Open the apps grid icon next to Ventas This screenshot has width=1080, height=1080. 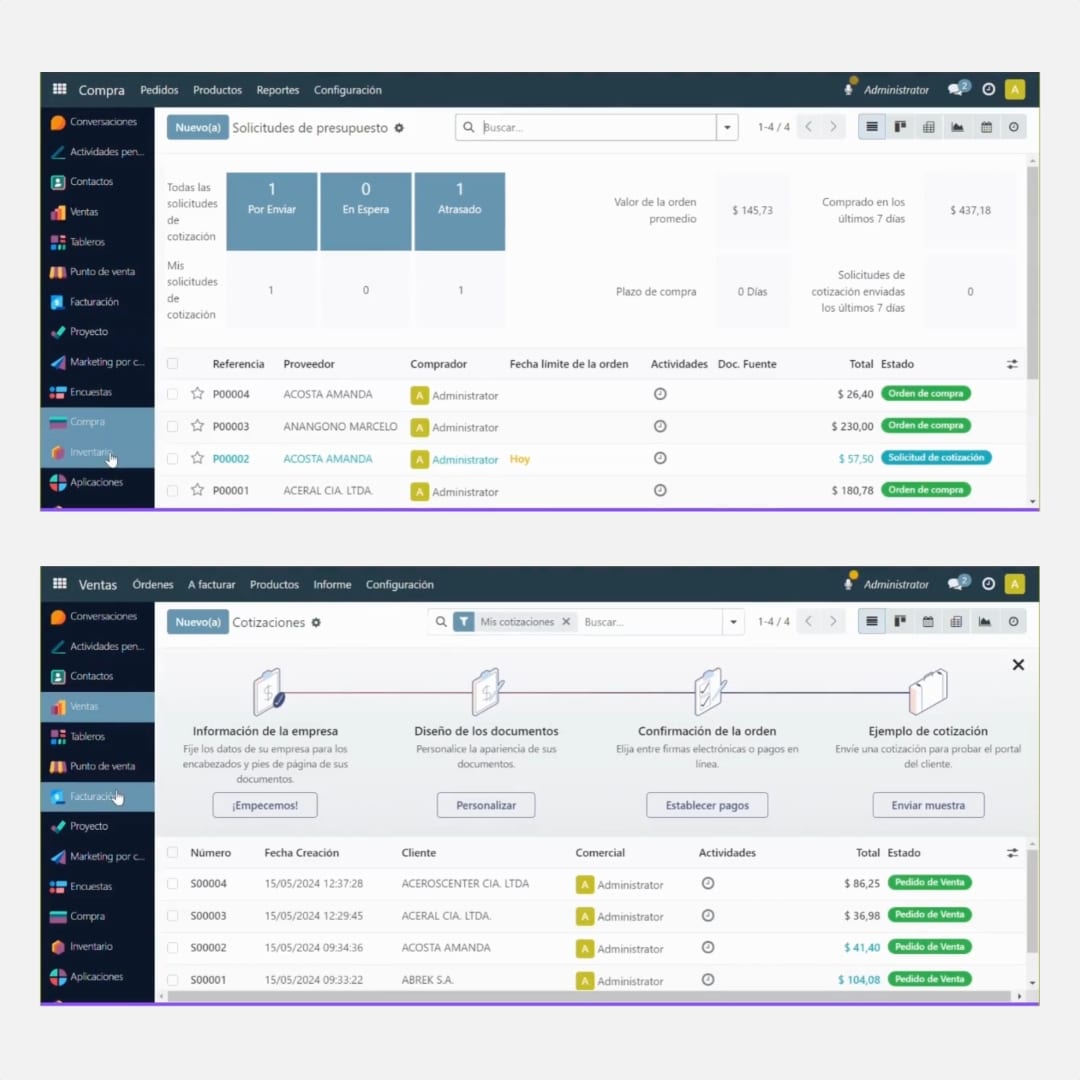pos(60,585)
